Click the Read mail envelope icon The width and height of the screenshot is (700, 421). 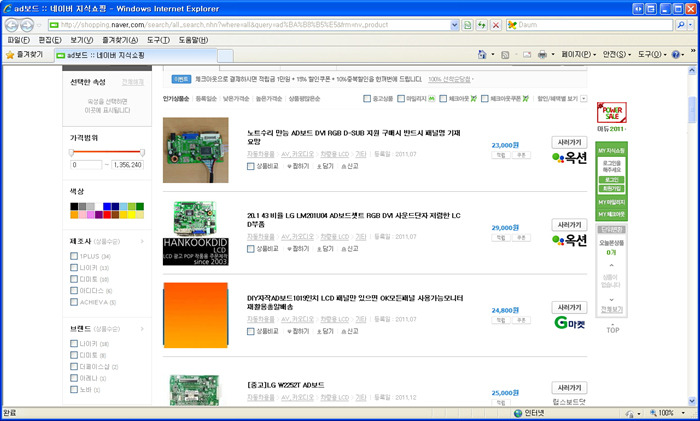[527, 54]
